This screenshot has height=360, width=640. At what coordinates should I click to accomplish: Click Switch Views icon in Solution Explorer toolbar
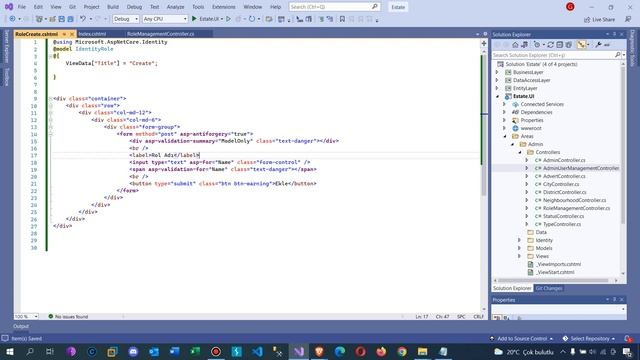click(524, 45)
